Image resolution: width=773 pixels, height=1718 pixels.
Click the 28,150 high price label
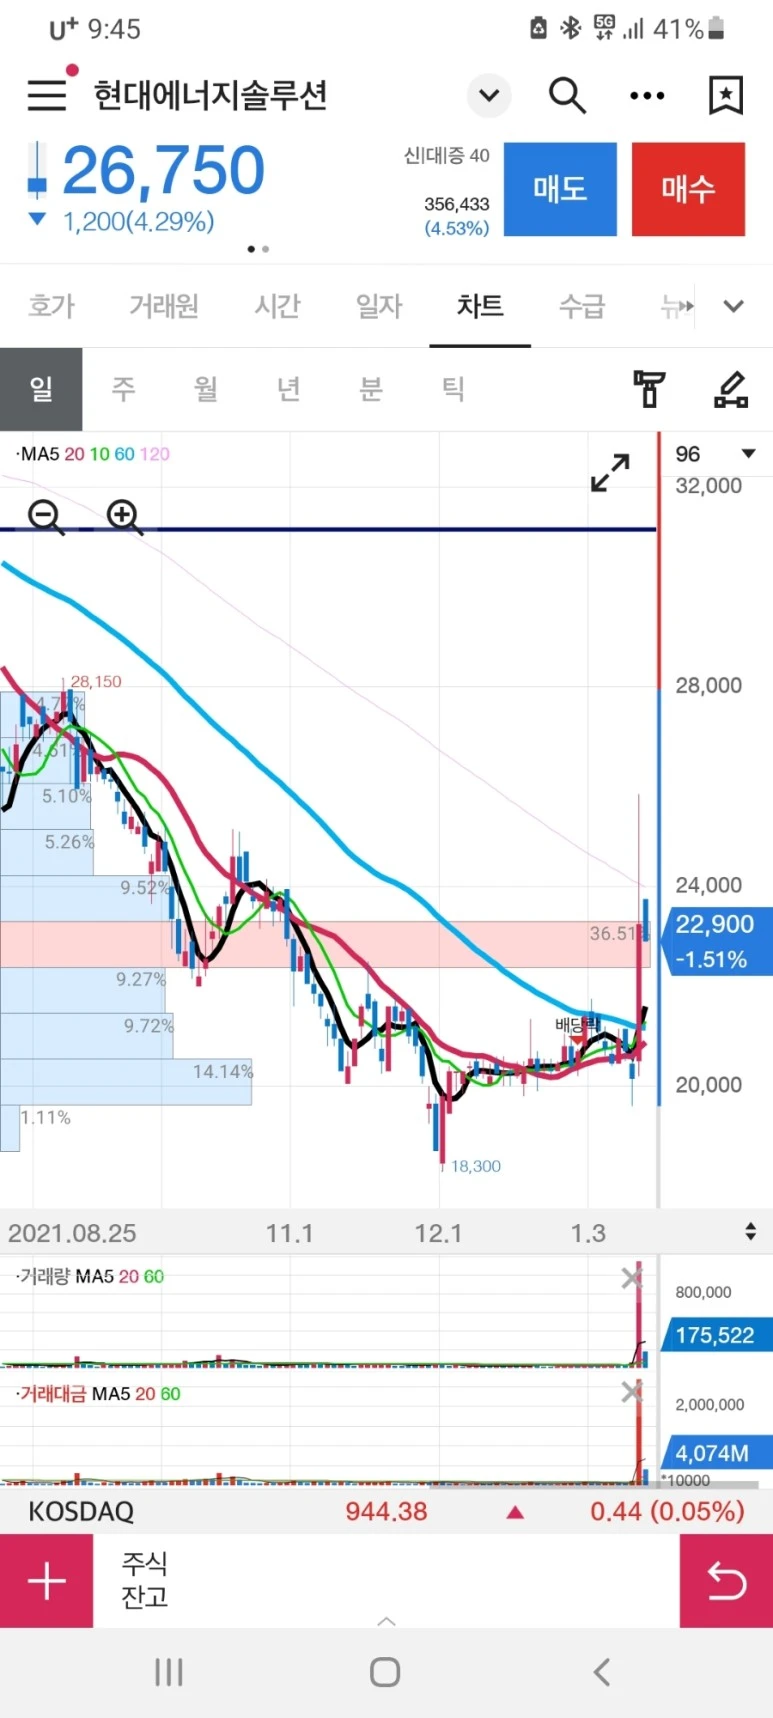coord(96,681)
